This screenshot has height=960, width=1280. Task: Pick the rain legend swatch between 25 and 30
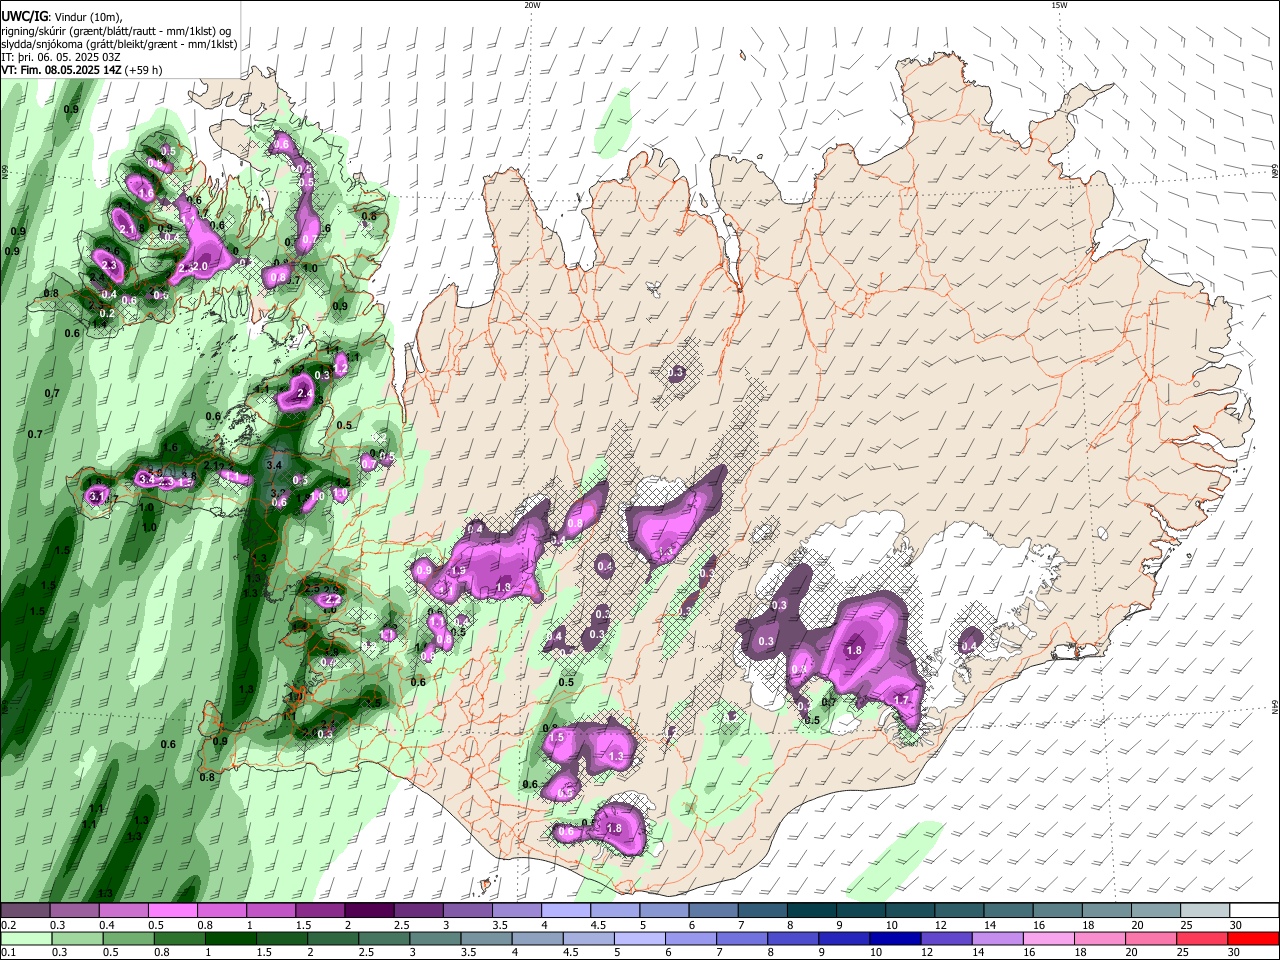[1203, 939]
